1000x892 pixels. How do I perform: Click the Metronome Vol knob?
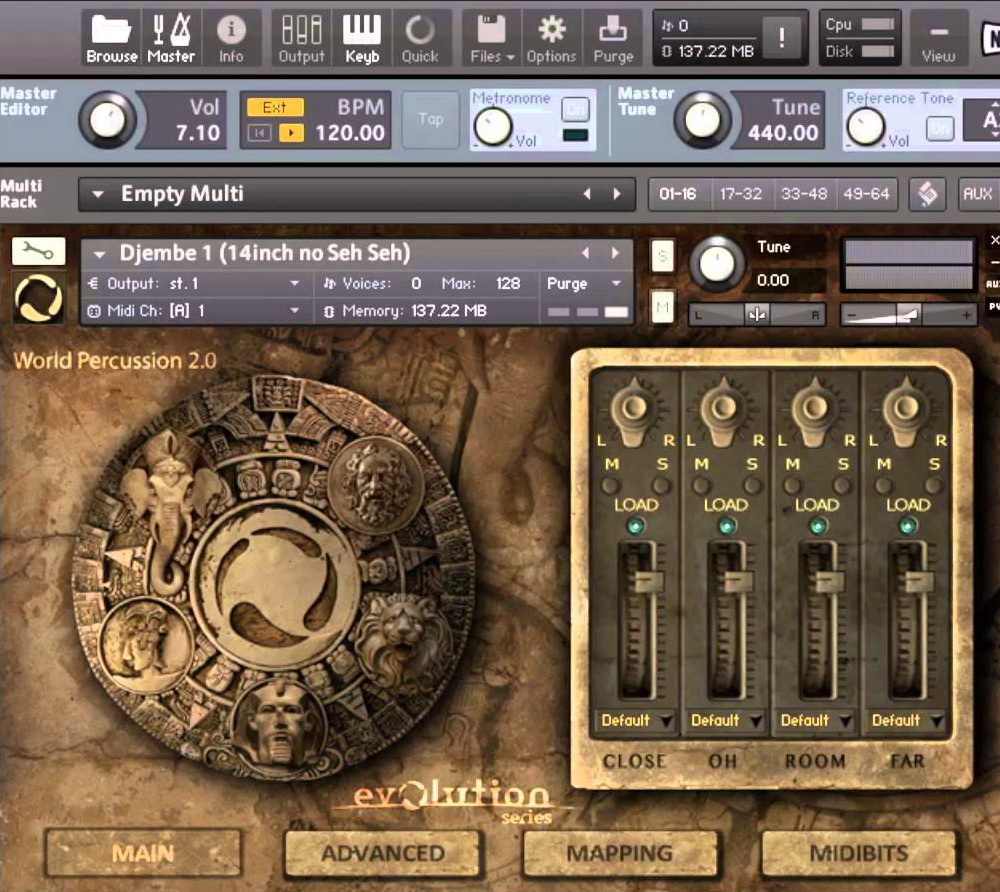[x=493, y=126]
